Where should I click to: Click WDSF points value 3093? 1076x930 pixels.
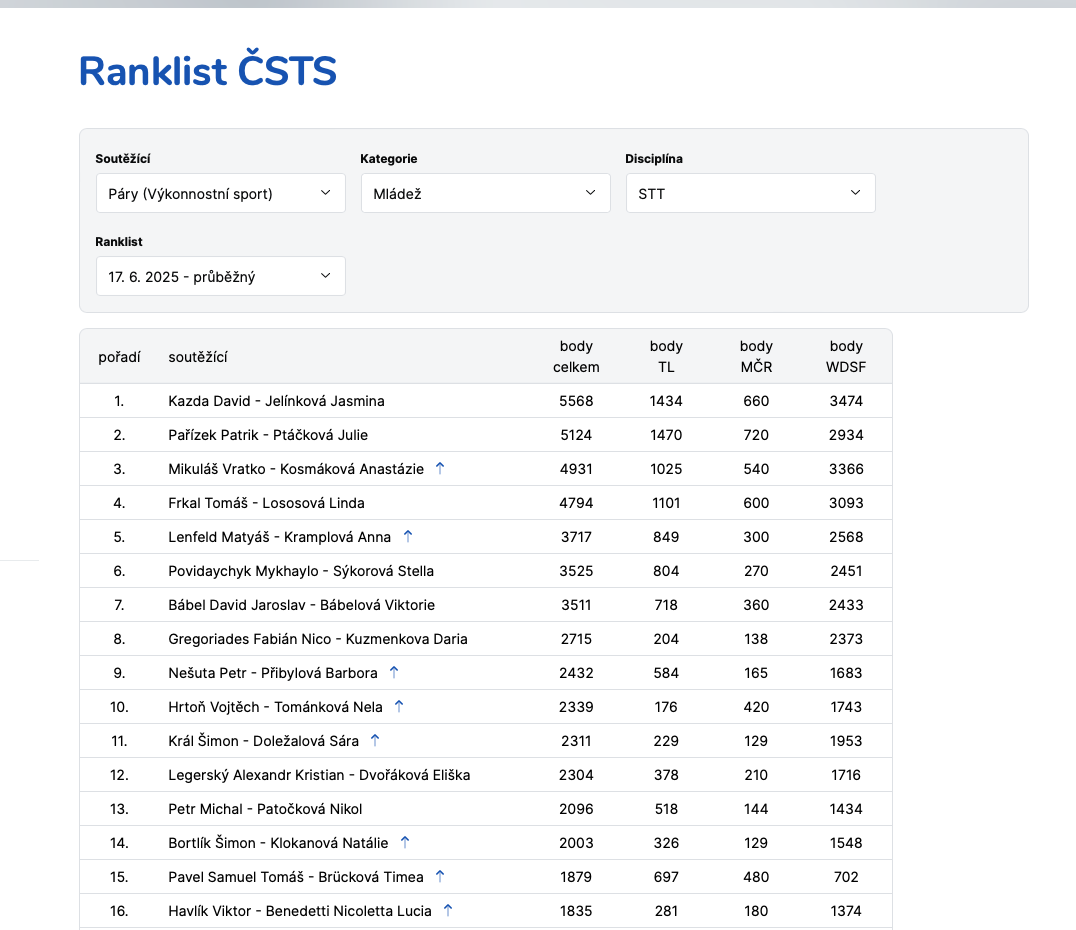tap(846, 503)
